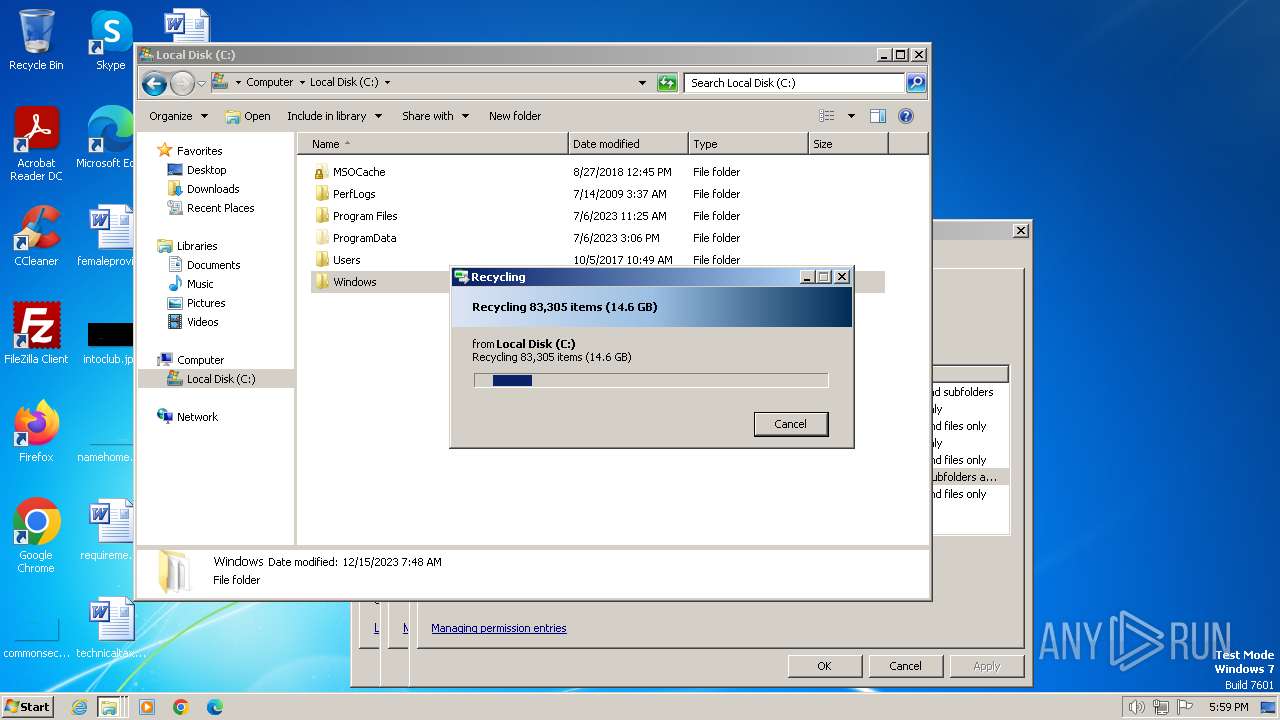Open the Organize dropdown menu
The image size is (1280, 720).
click(178, 116)
